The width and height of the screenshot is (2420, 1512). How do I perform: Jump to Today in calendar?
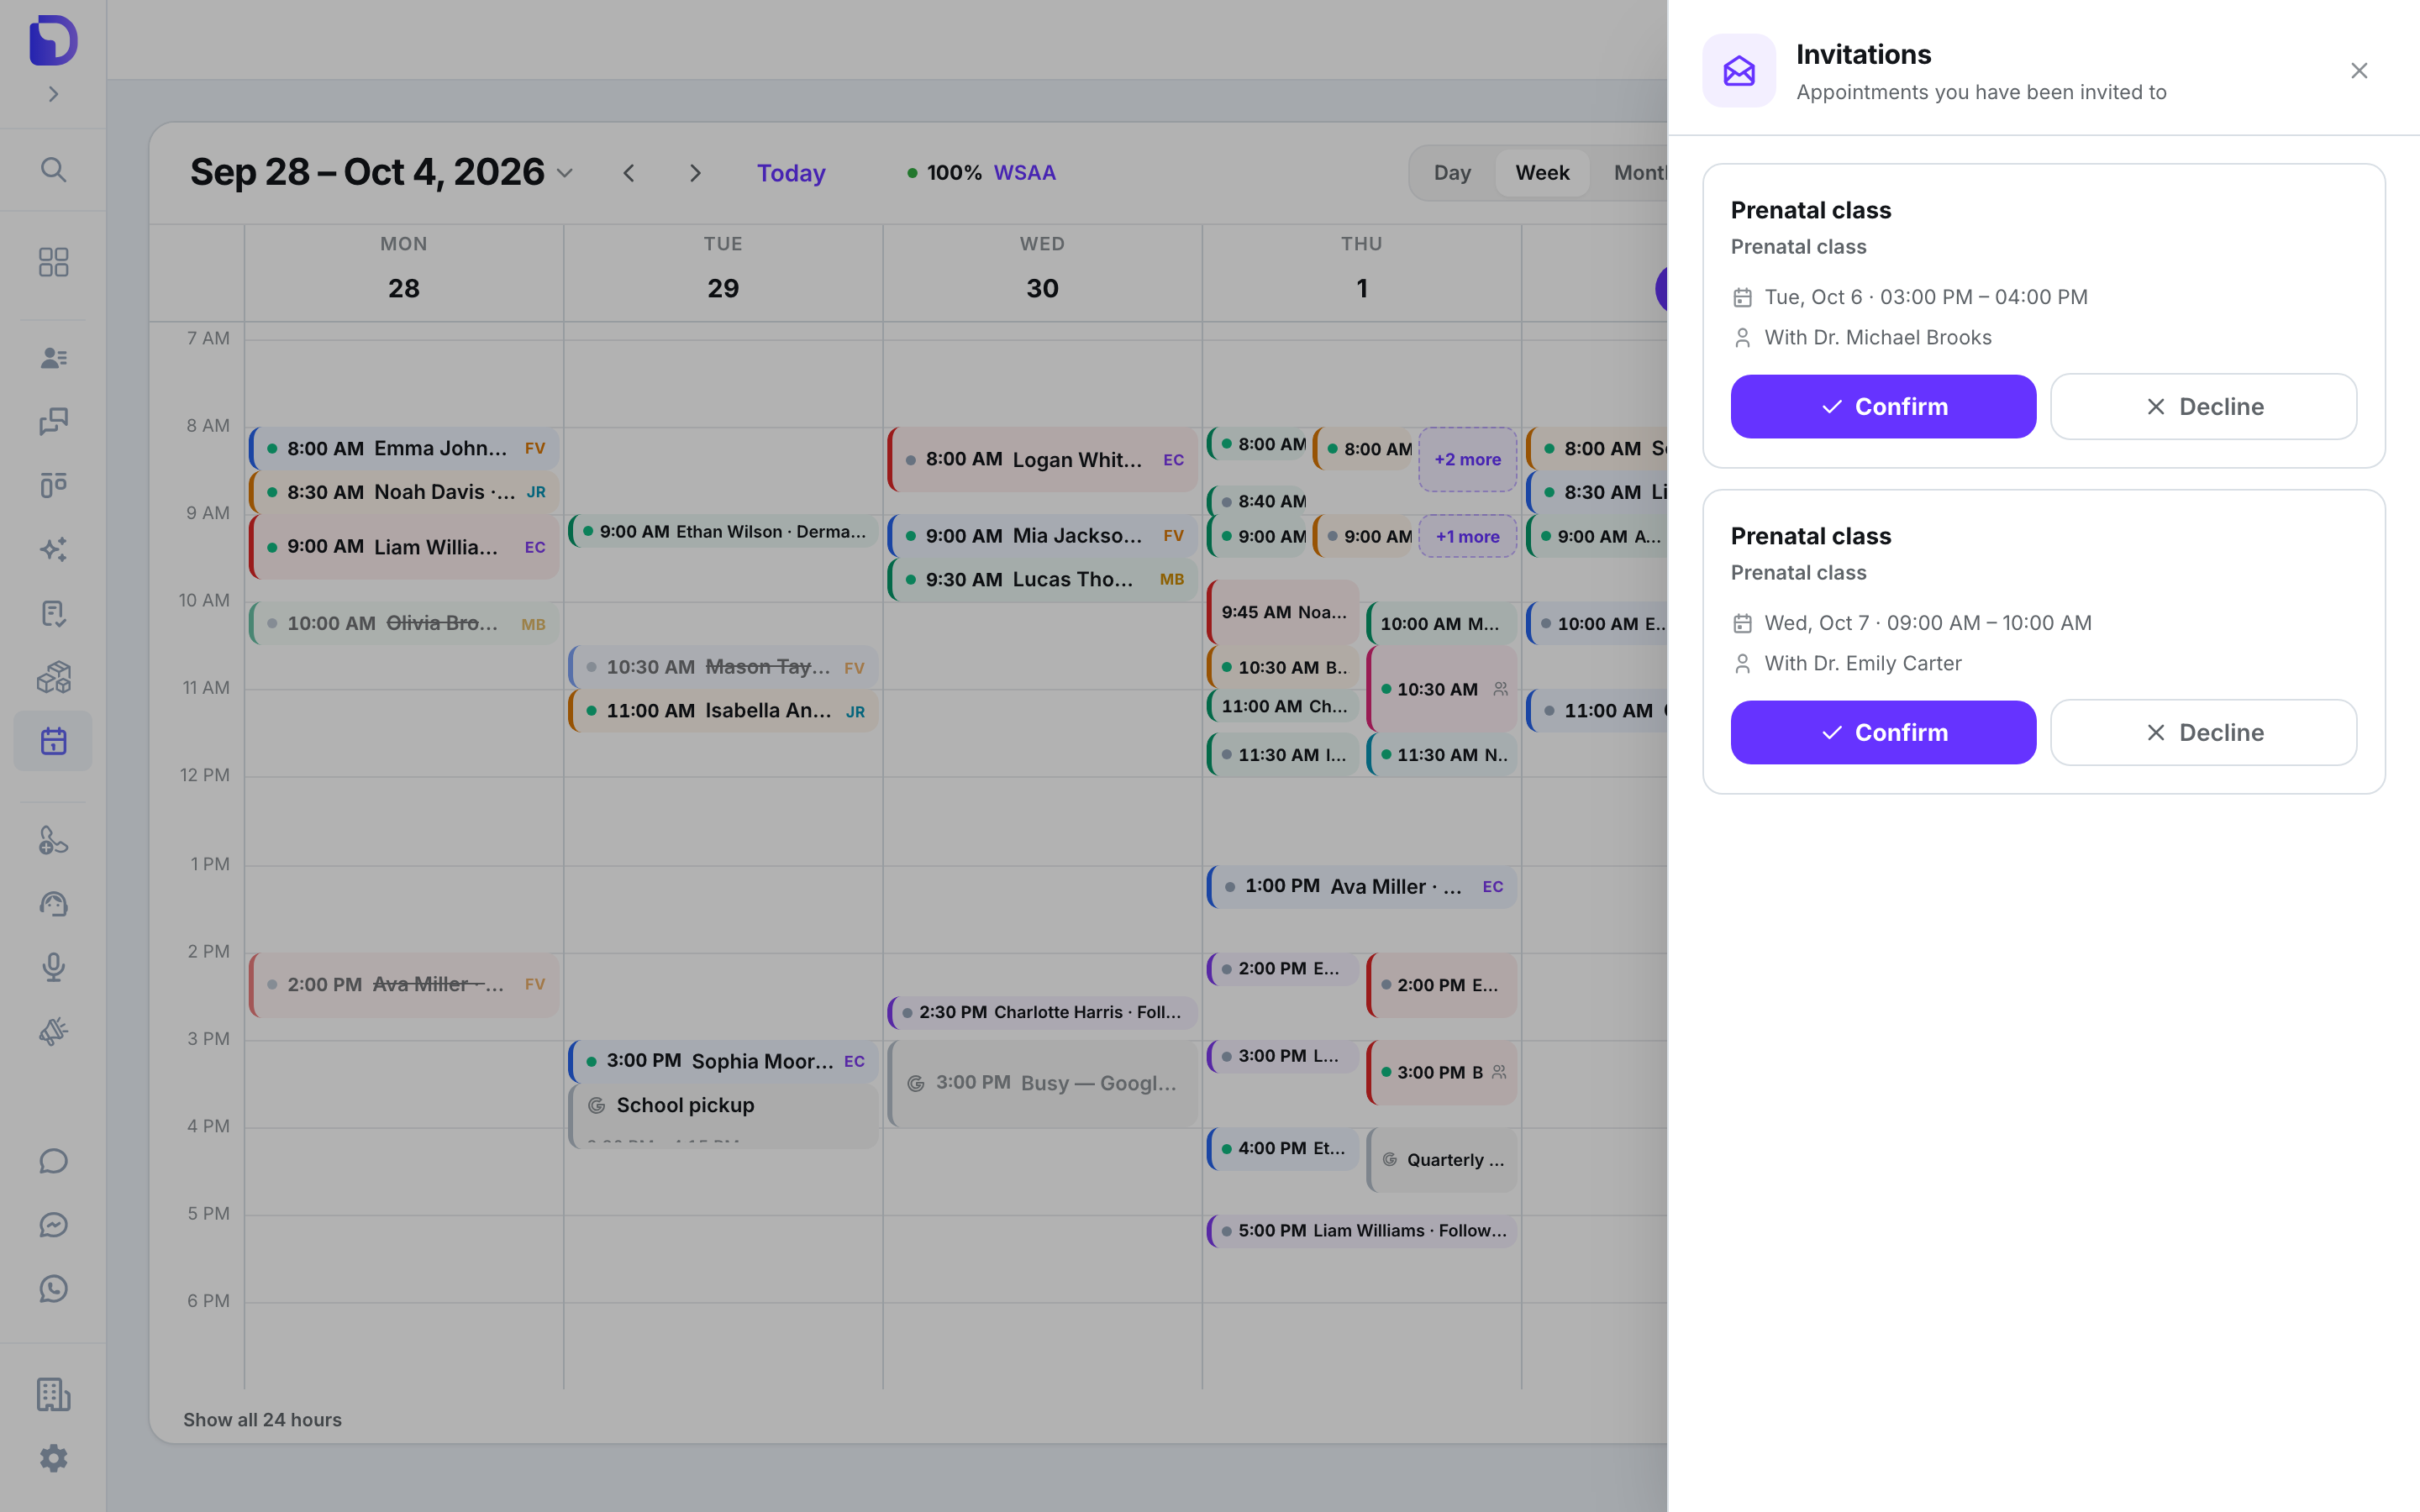pos(791,173)
